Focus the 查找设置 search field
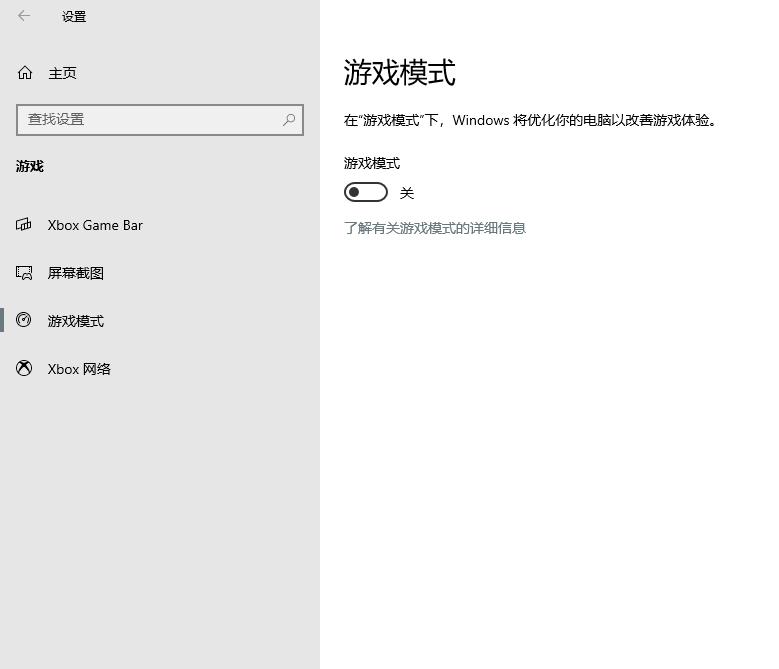 pos(160,120)
